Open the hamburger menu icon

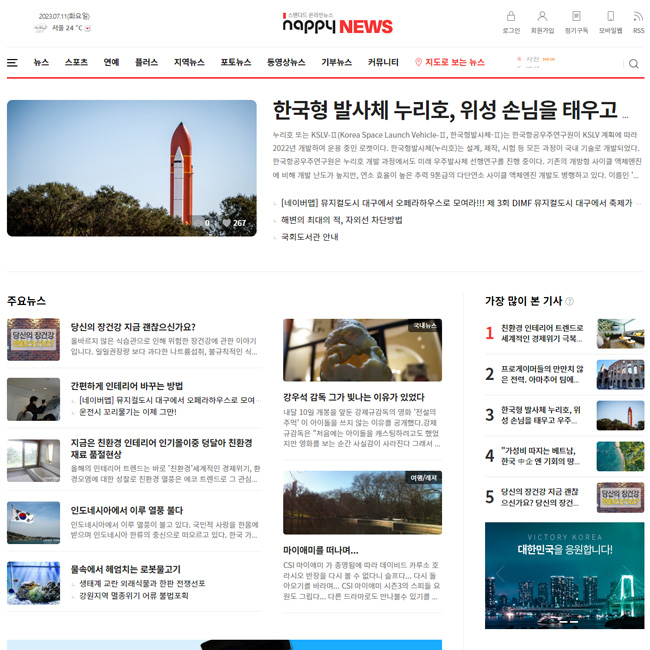click(x=12, y=63)
